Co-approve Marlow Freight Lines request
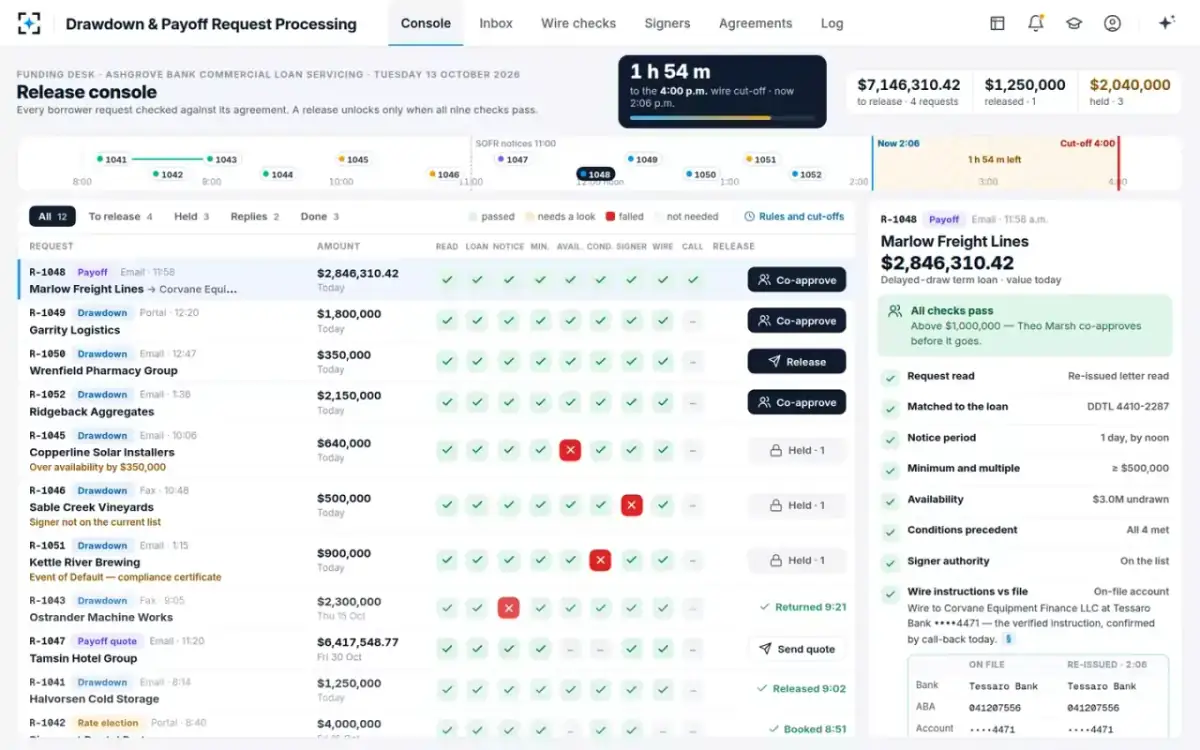The width and height of the screenshot is (1200, 750). tap(796, 280)
